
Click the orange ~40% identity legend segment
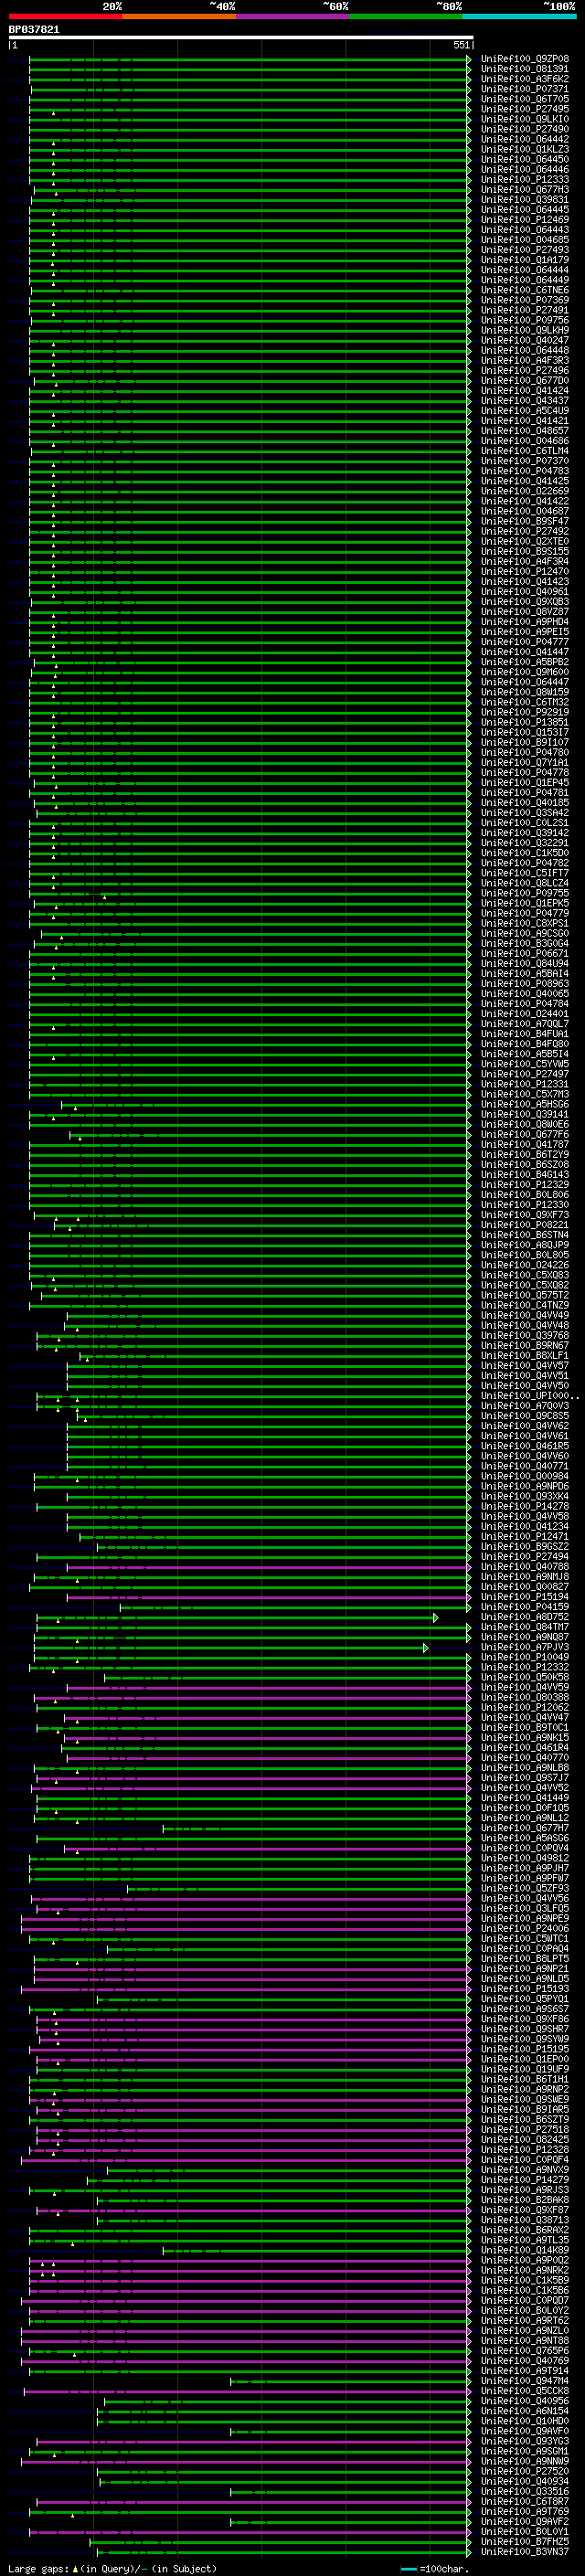pos(179,16)
